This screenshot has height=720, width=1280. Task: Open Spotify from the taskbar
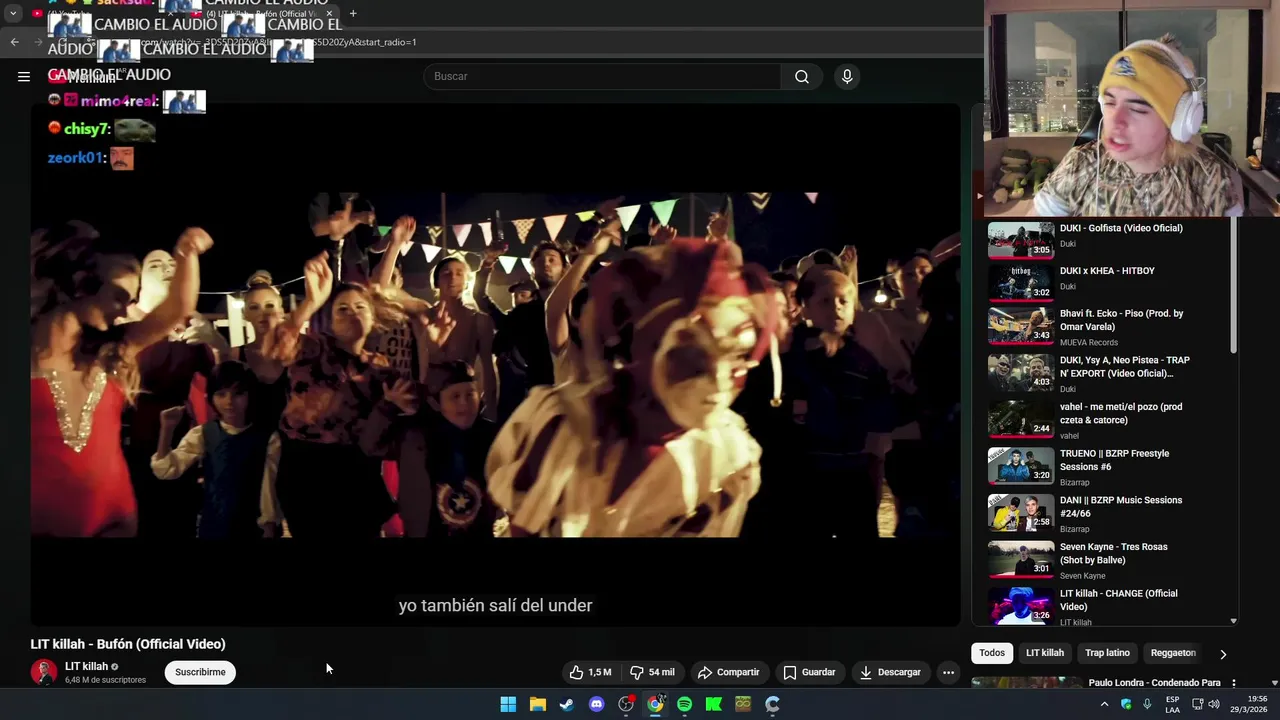pyautogui.click(x=685, y=704)
